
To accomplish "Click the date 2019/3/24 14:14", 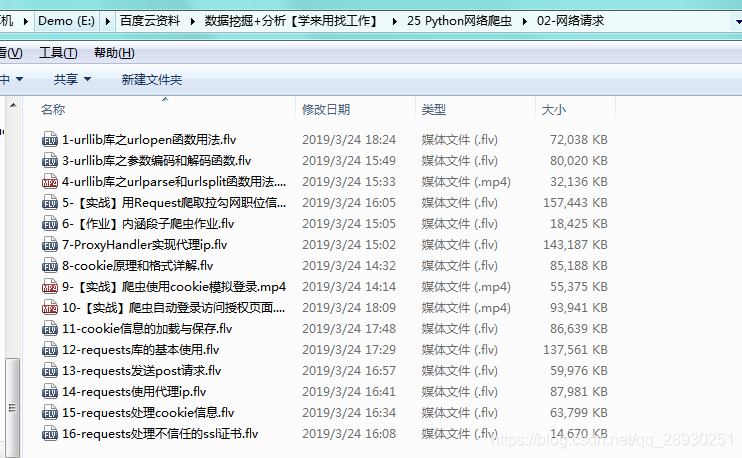I will tap(349, 287).
